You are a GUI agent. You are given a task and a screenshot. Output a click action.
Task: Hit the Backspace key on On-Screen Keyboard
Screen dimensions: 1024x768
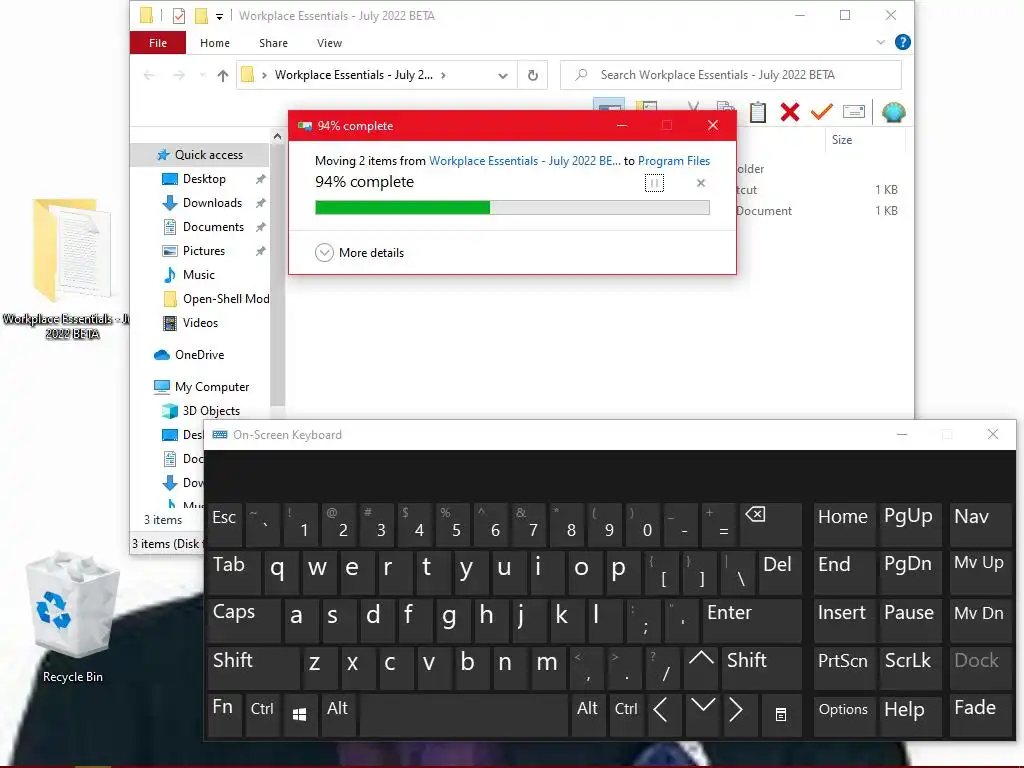[x=769, y=524]
